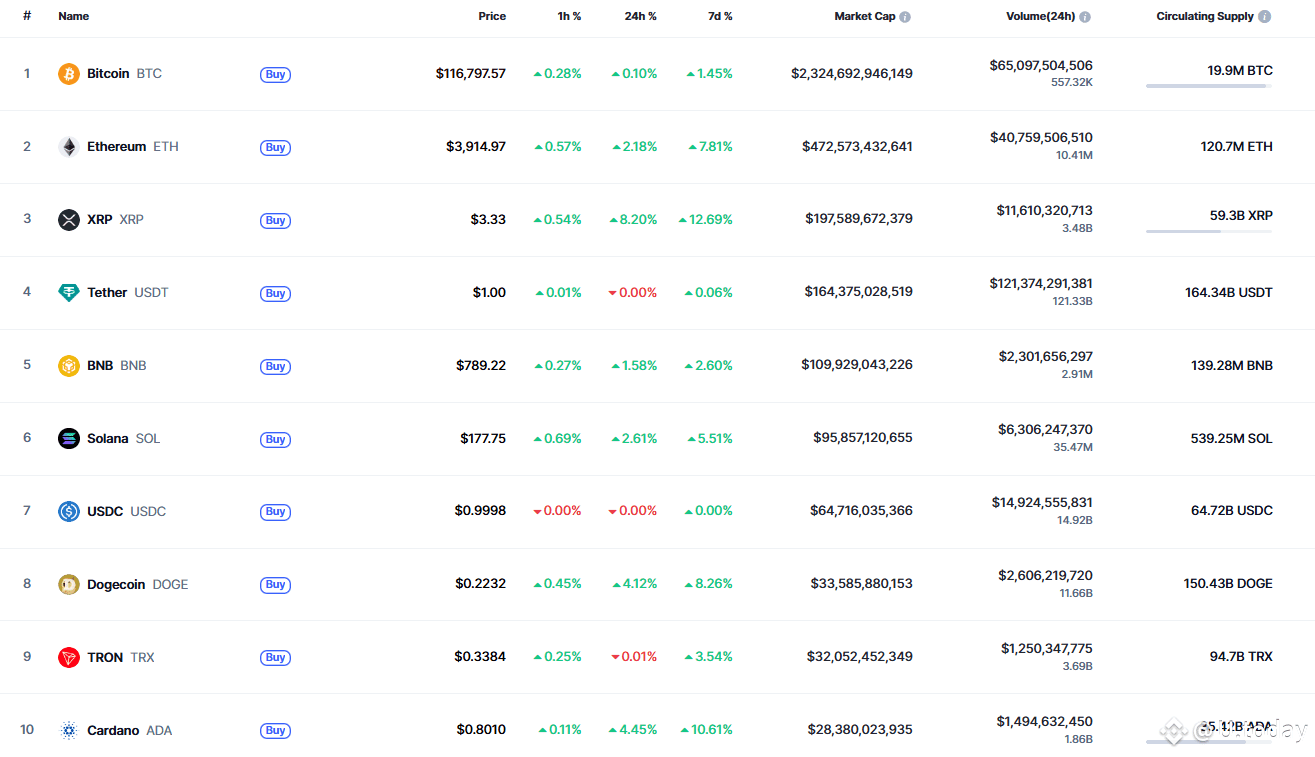
Task: Open the Solana SOL name link
Action: click(123, 438)
